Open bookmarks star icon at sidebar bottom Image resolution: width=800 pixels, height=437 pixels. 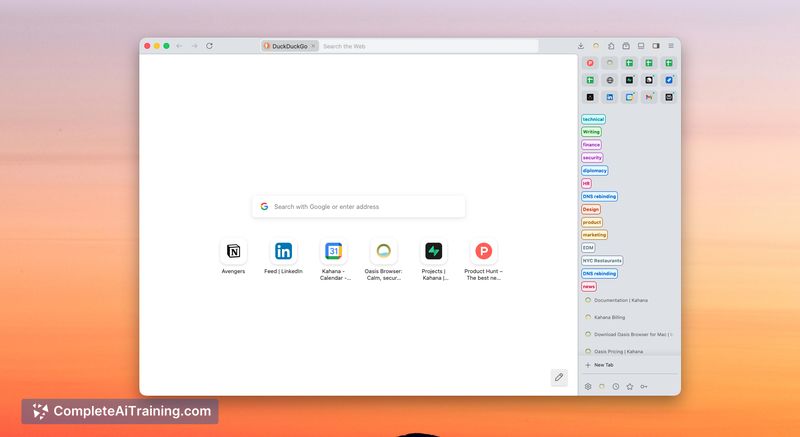630,387
